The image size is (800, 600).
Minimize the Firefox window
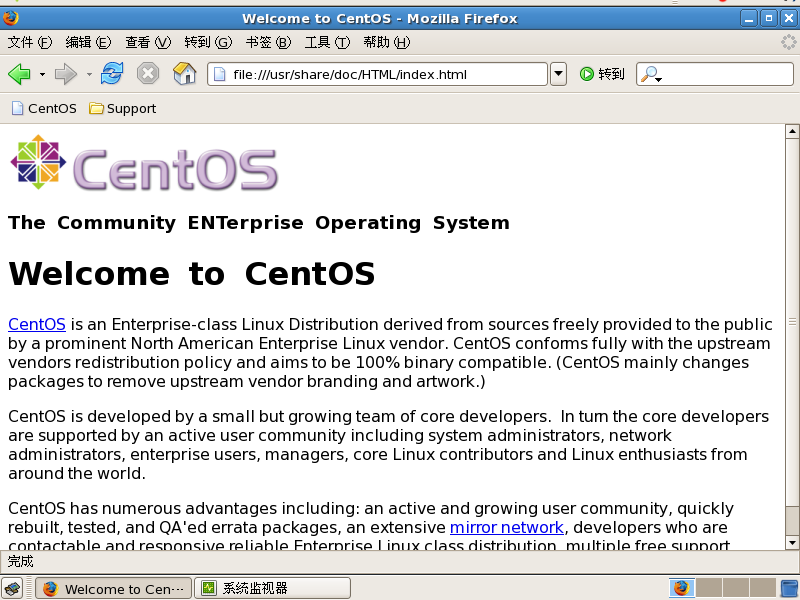(749, 19)
